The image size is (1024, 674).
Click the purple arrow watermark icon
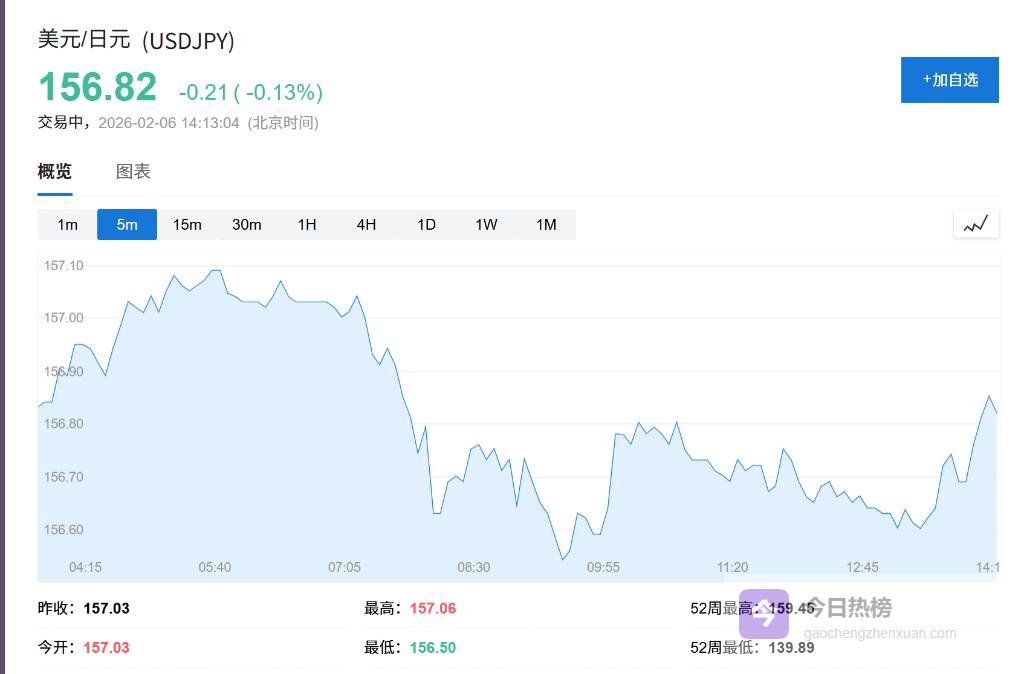coord(764,613)
